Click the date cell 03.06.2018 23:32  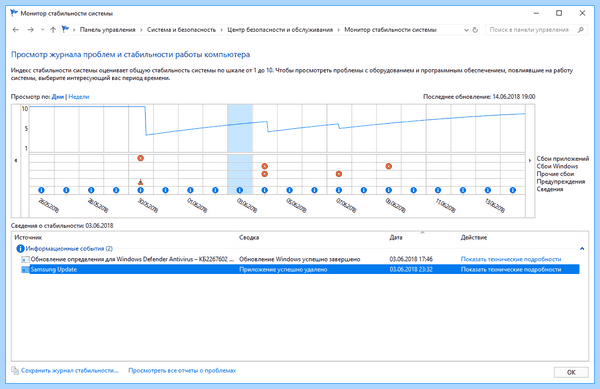click(411, 270)
